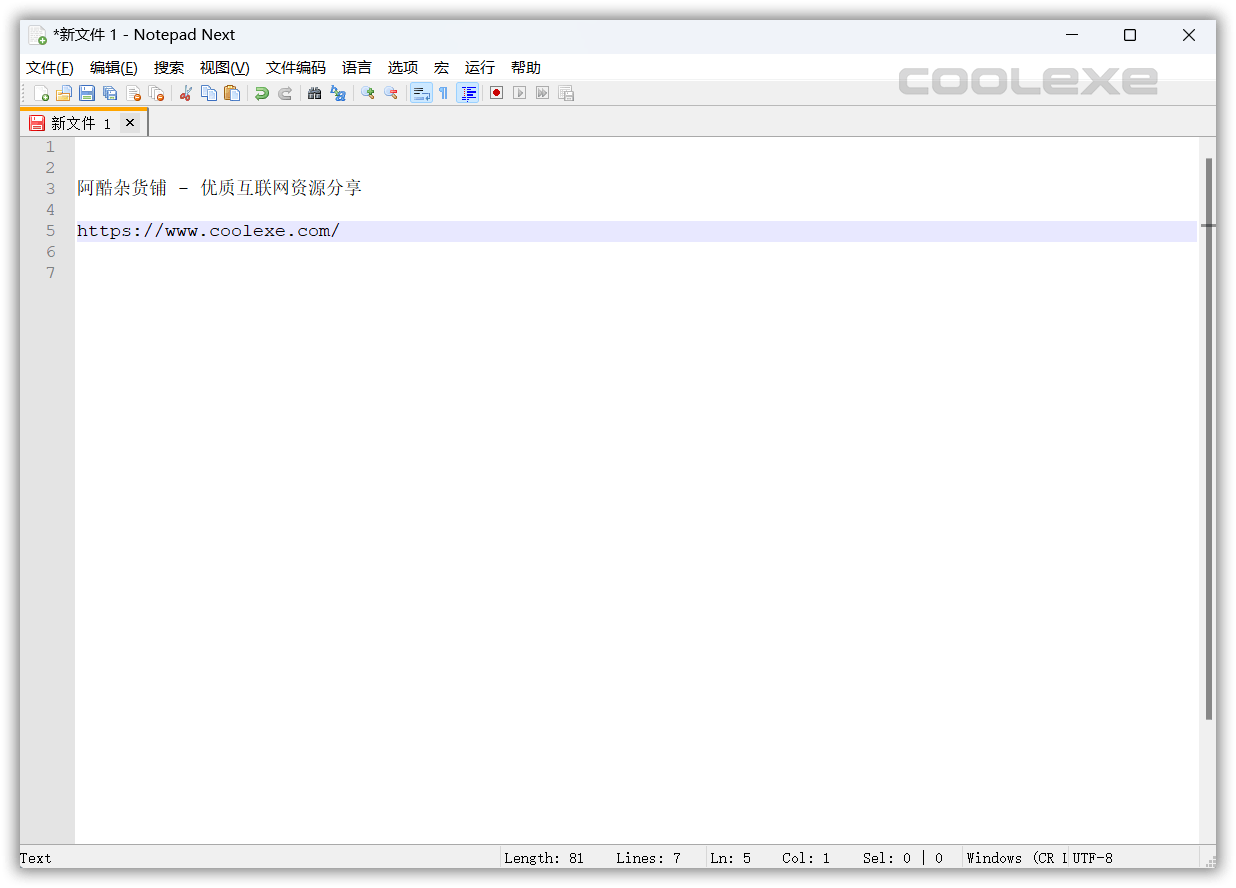Screen dimensions: 1236x888
Task: Click the https://www.coolexe.com/ link text
Action: (209, 230)
